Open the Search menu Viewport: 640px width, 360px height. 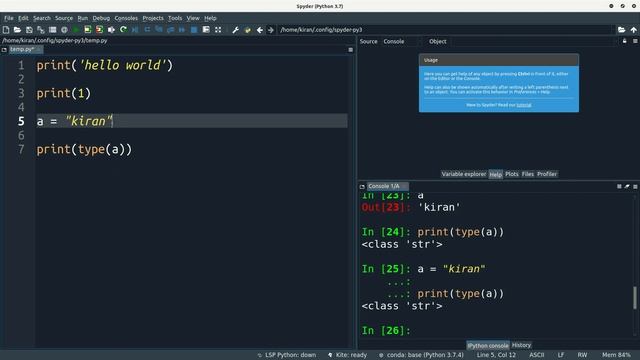click(42, 18)
